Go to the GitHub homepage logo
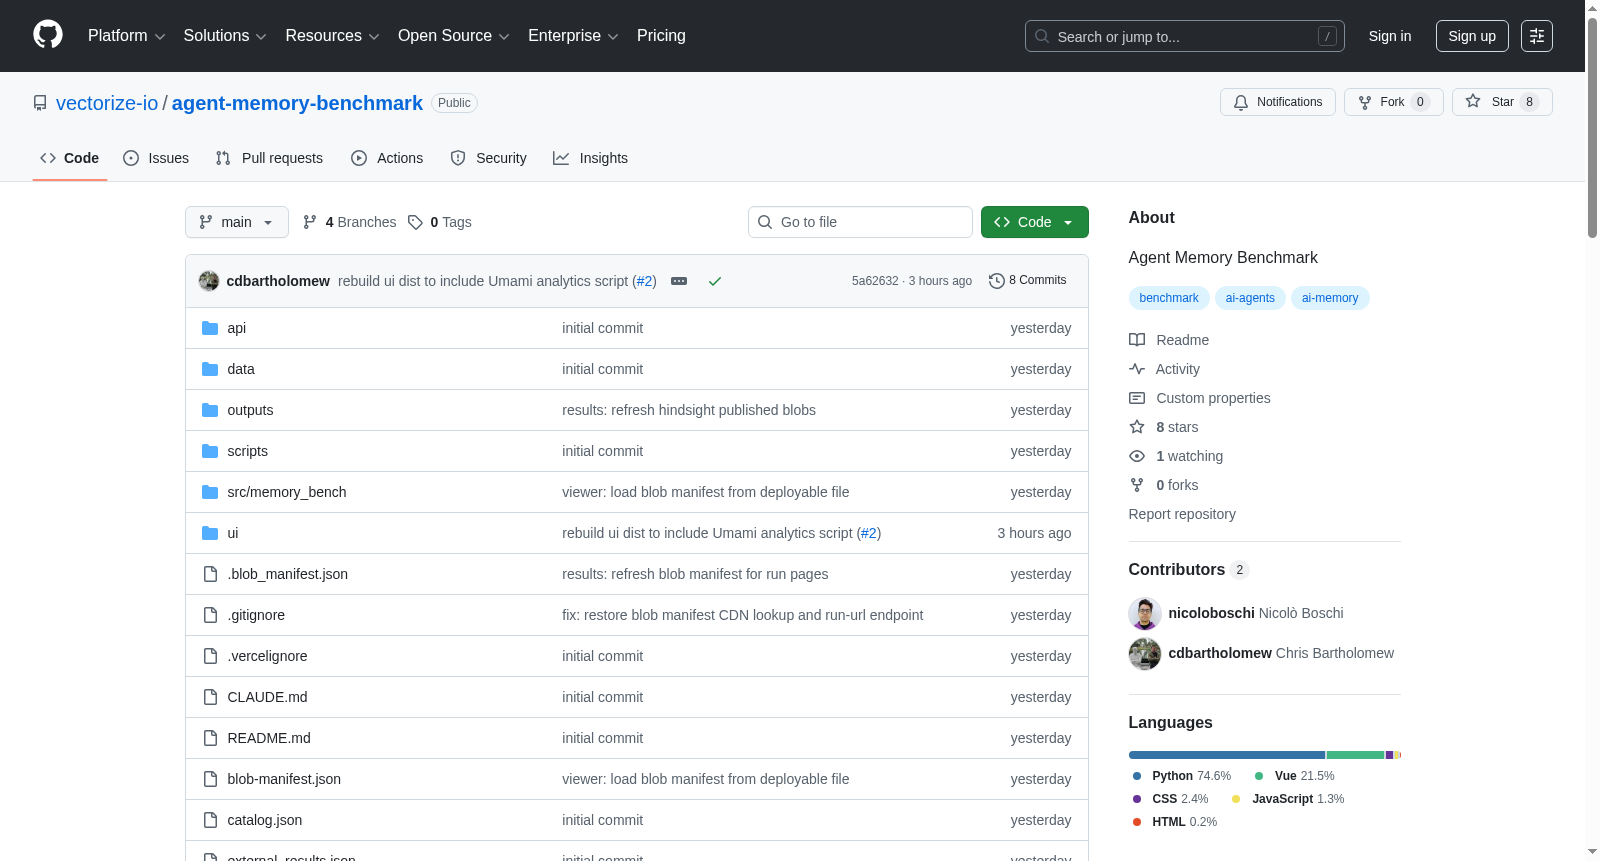 point(48,35)
